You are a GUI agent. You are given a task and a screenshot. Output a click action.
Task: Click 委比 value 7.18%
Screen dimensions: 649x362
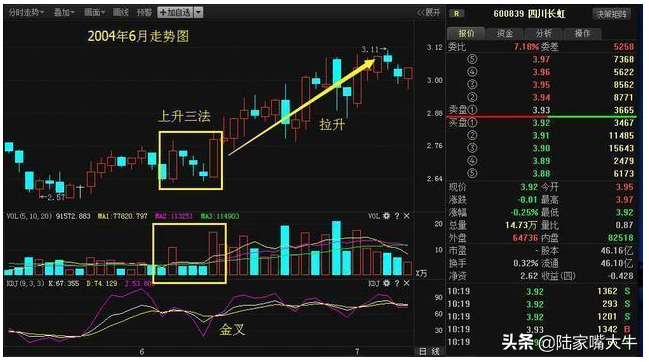click(x=526, y=46)
